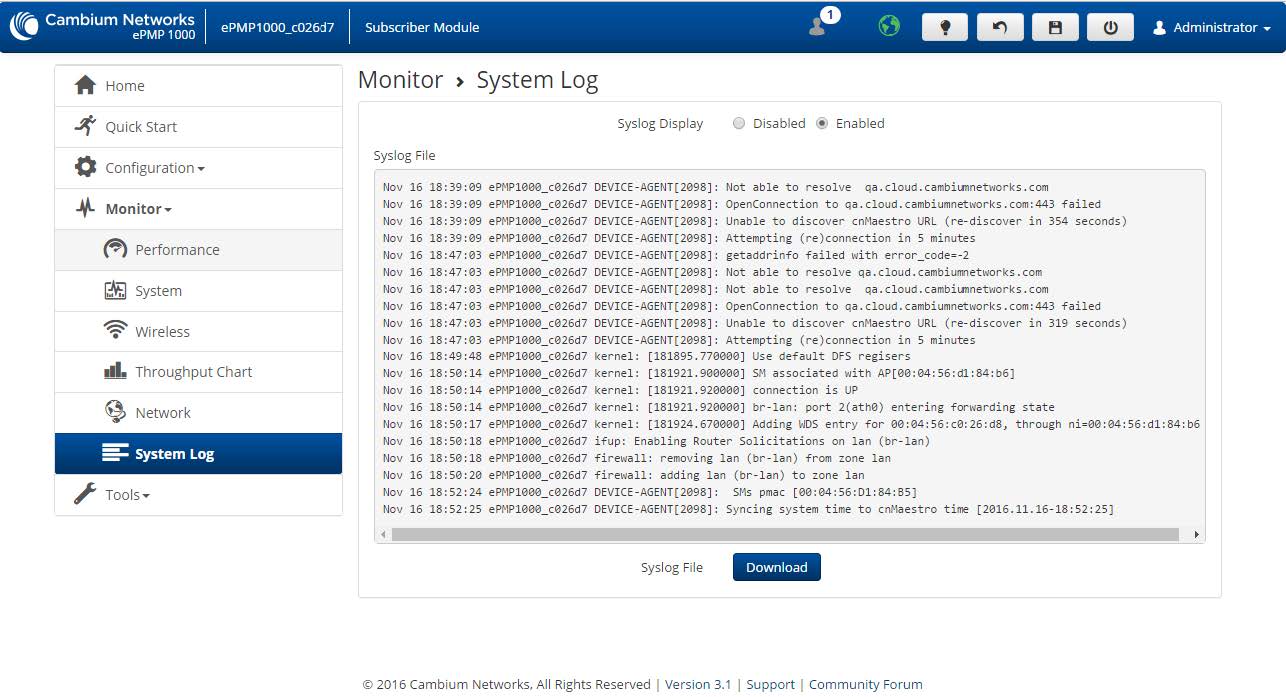Viewport: 1286px width, 697px height.
Task: Open the Support link in footer
Action: (770, 684)
